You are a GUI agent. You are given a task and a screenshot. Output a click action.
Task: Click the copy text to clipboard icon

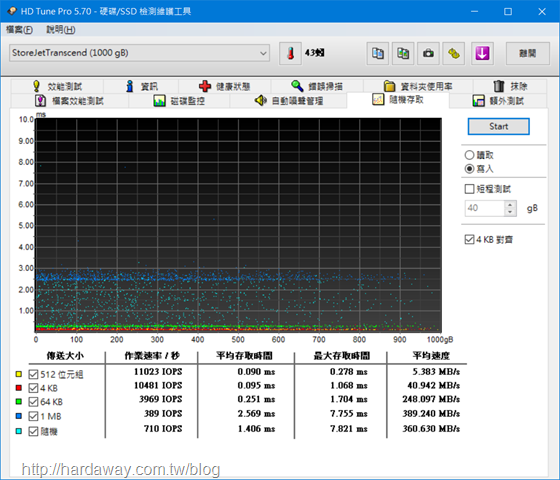coord(378,54)
